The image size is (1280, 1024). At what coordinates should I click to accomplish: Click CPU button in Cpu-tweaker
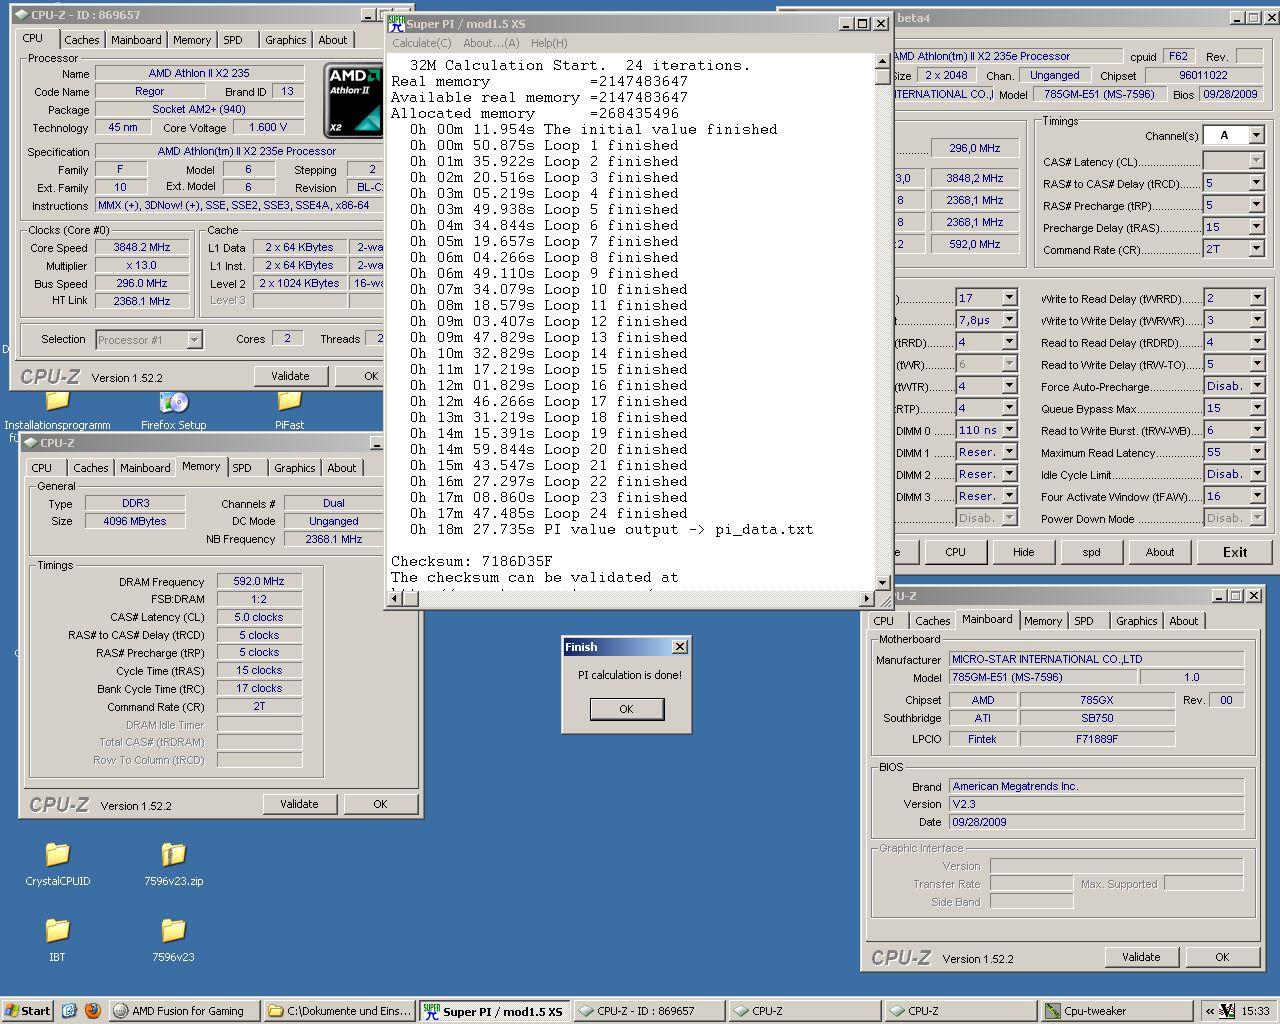point(955,552)
